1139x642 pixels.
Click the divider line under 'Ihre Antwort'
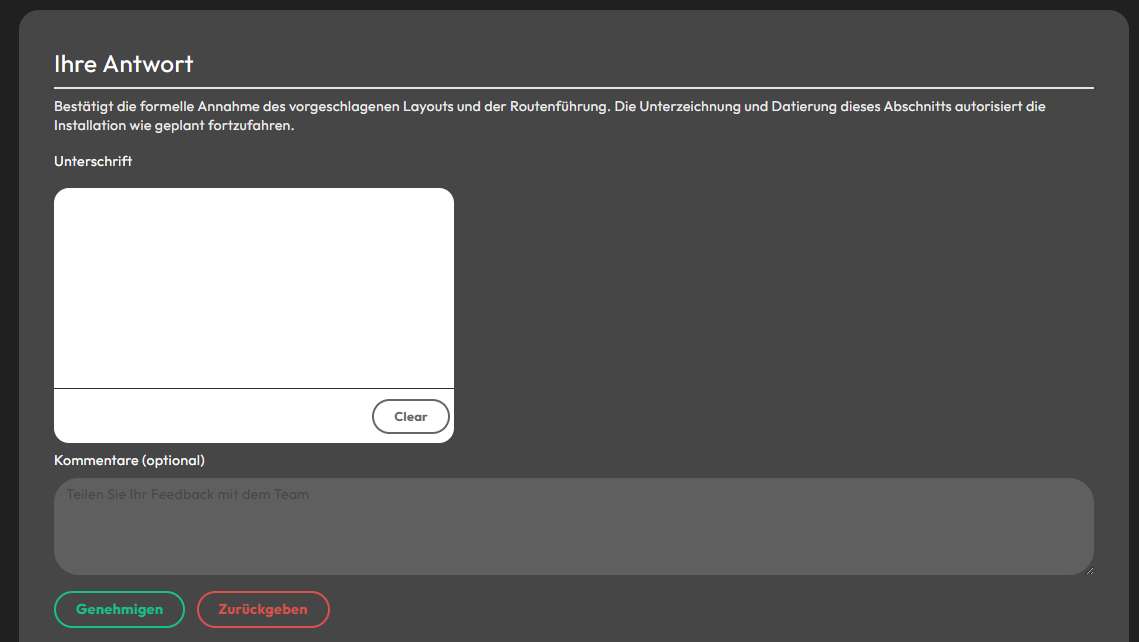coord(573,88)
